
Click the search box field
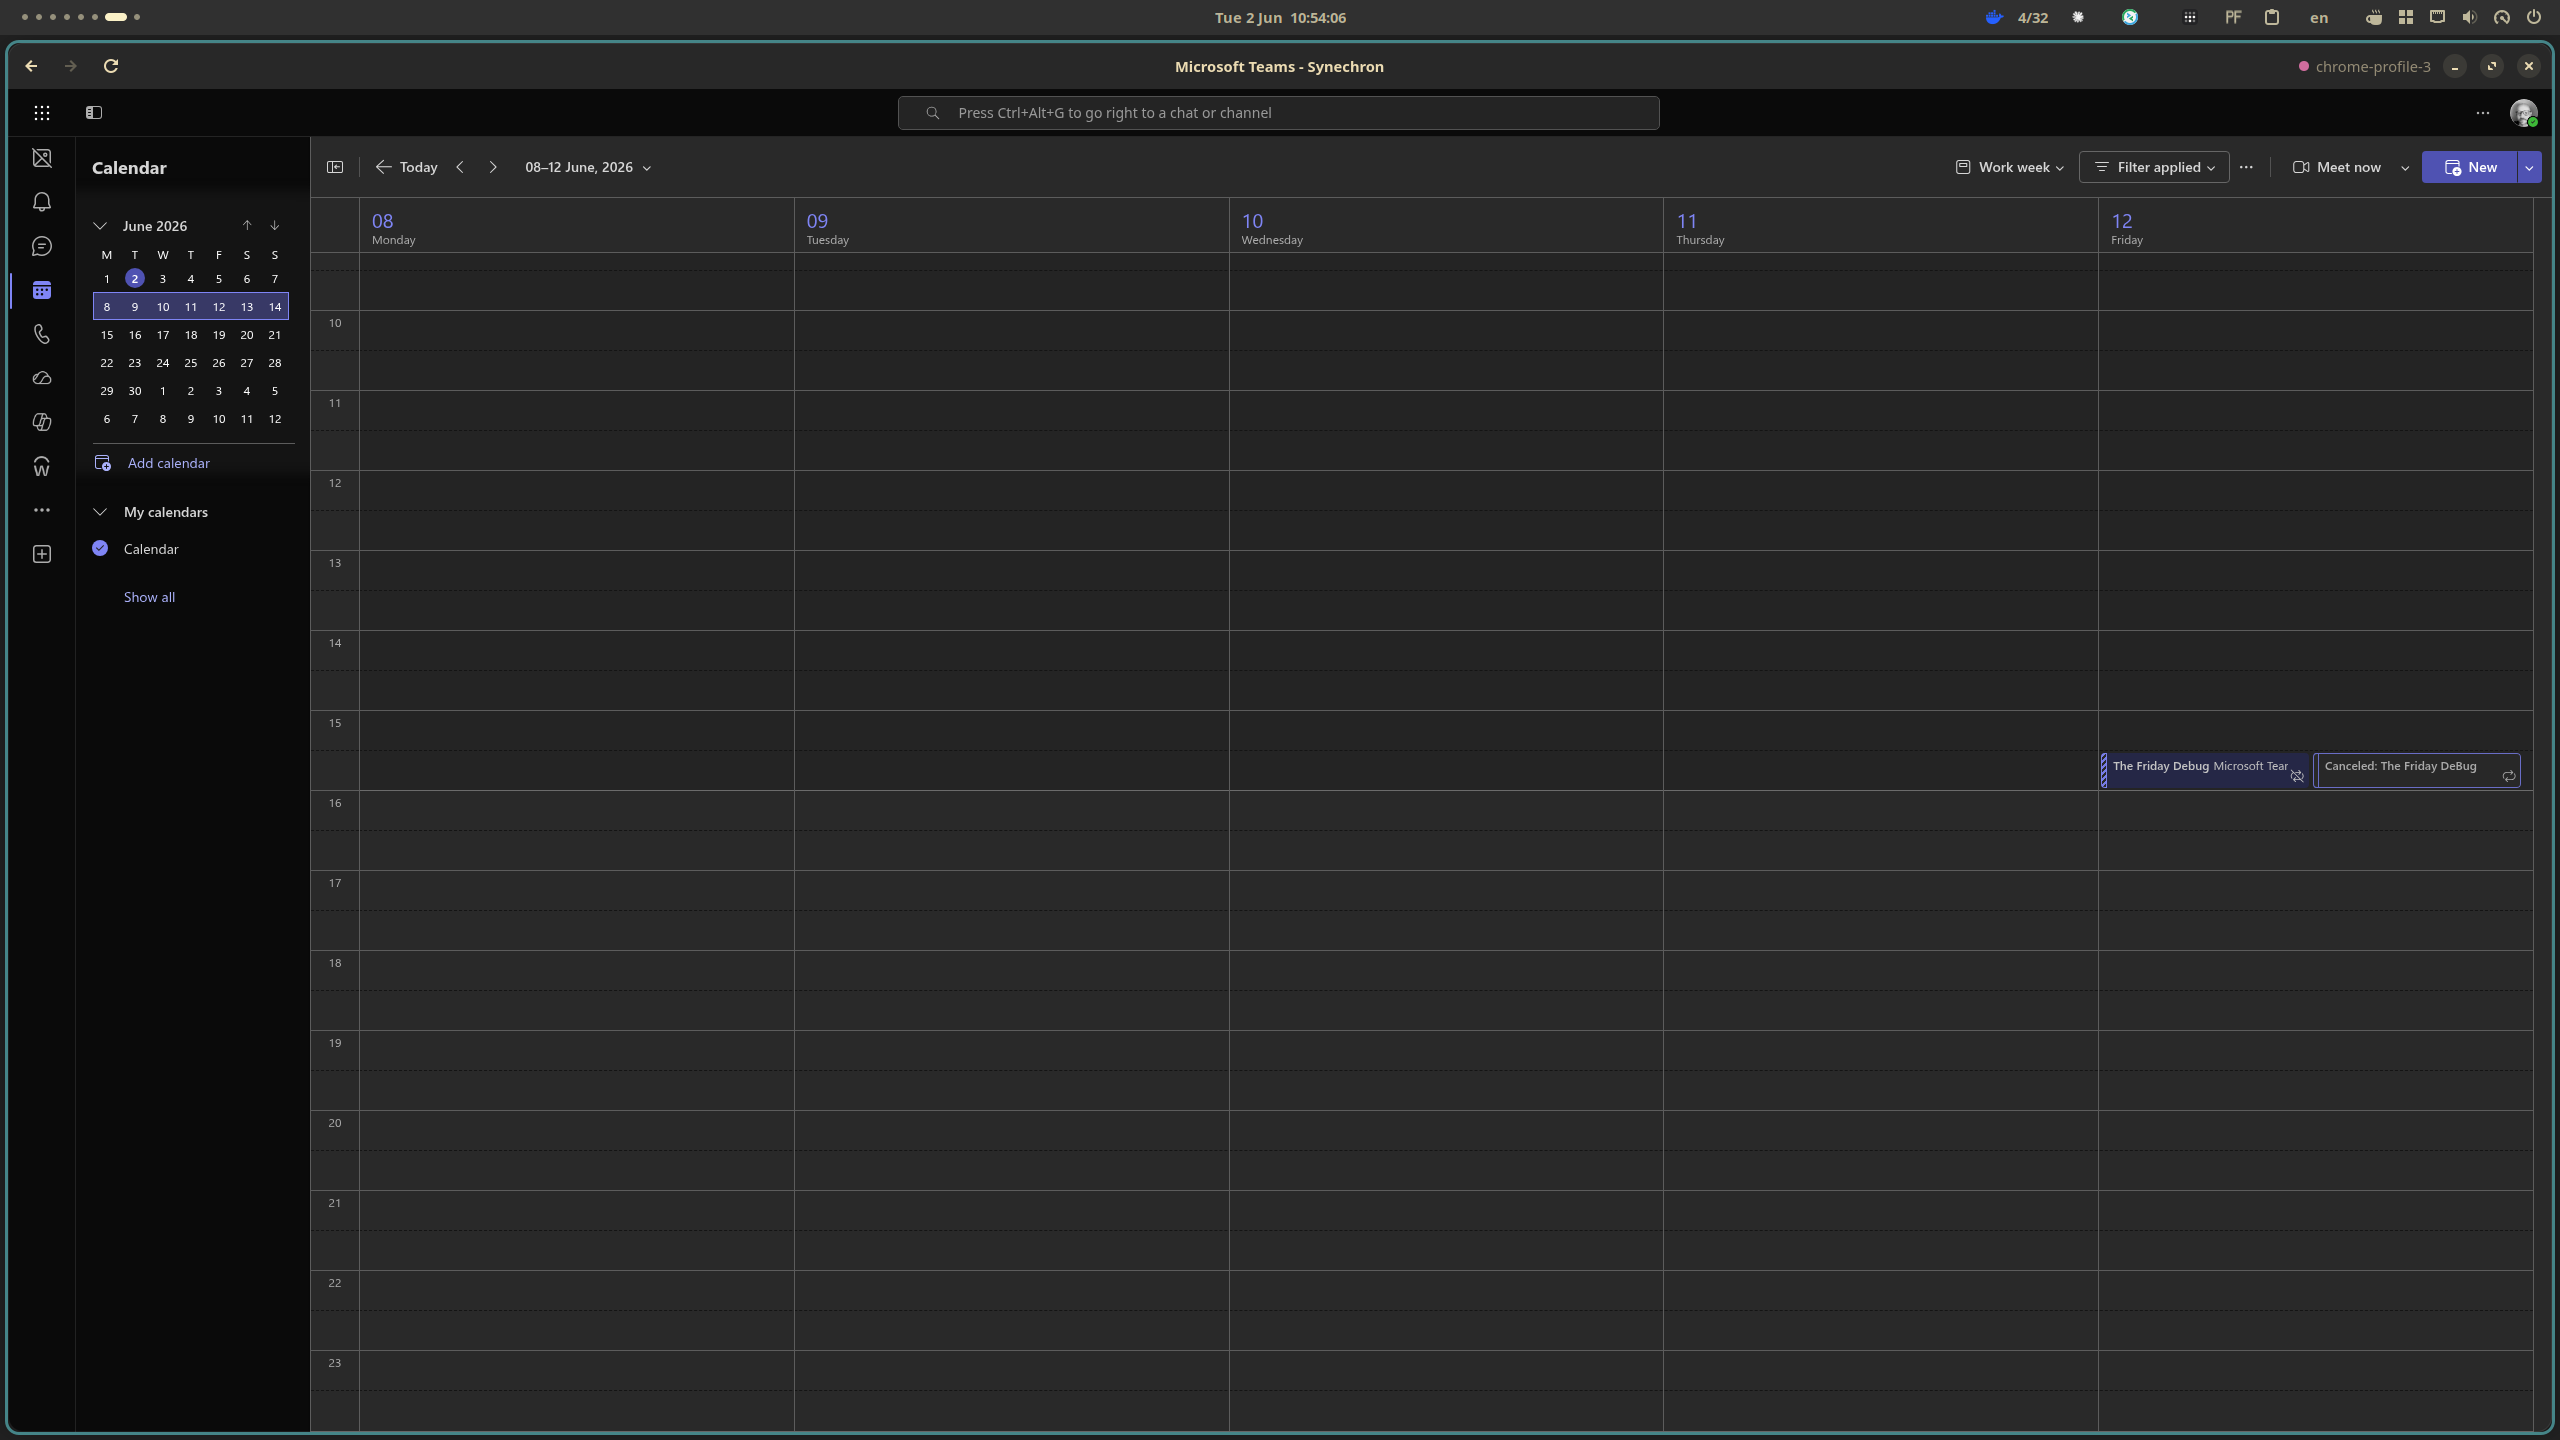[1278, 113]
